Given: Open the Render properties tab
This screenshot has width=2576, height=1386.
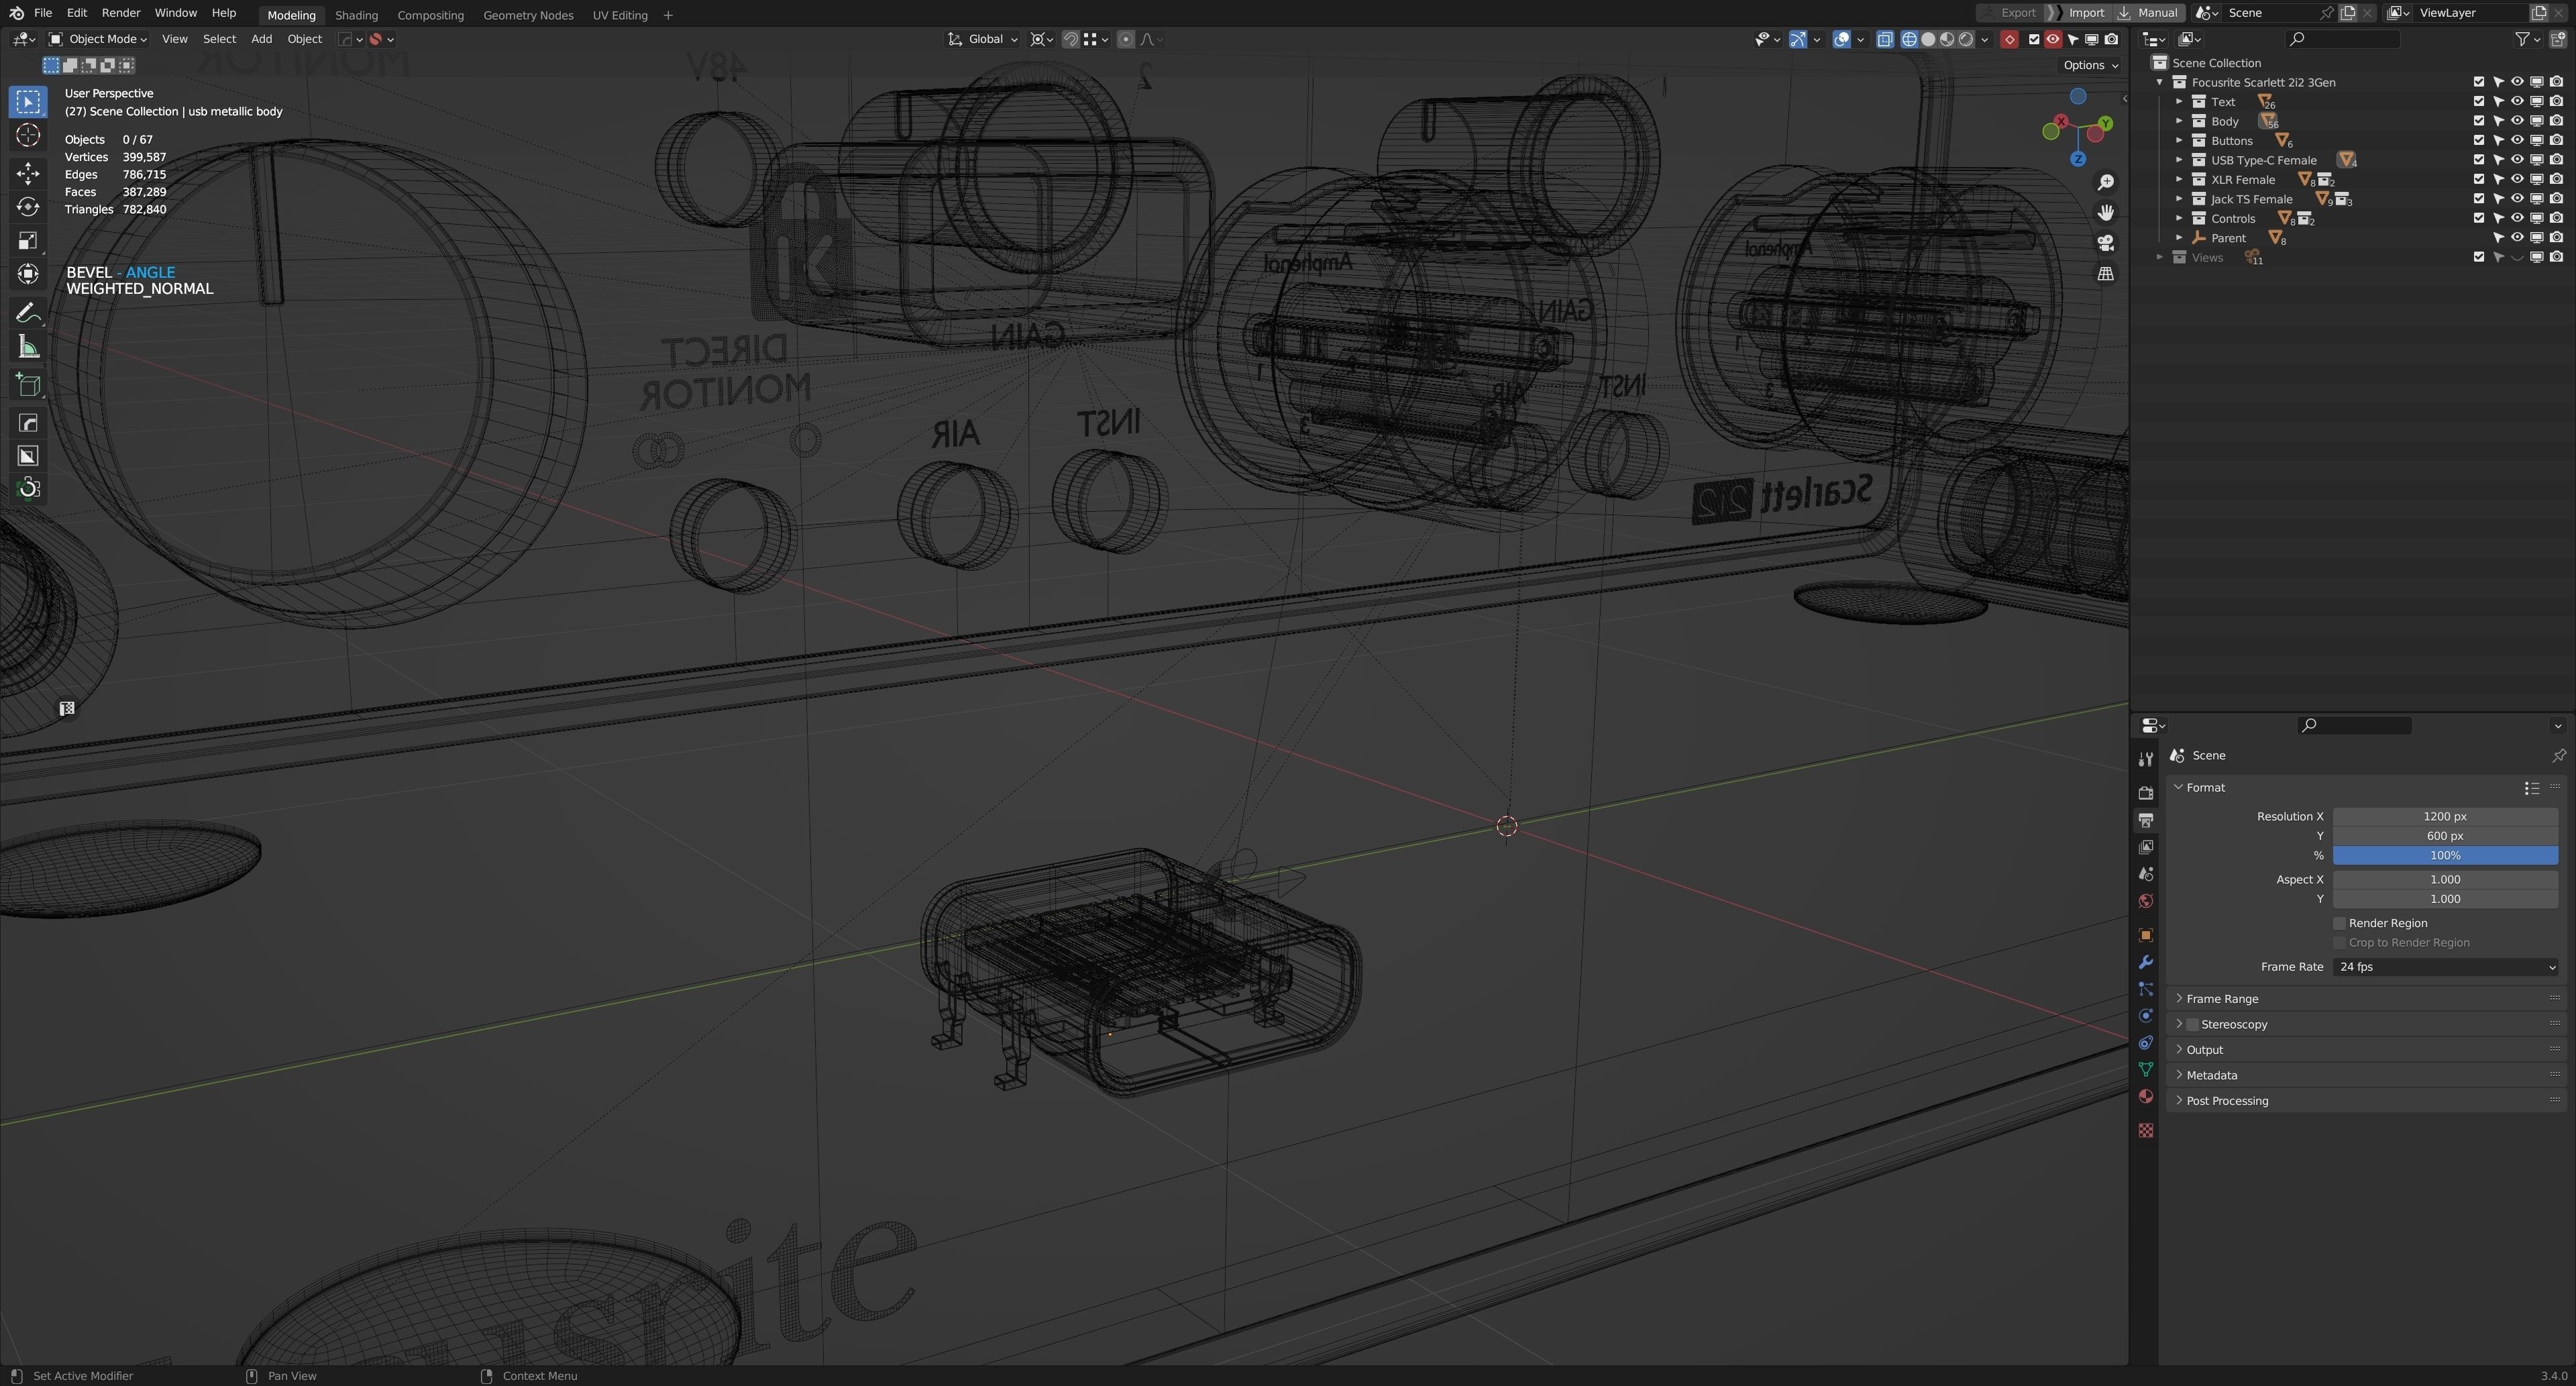Looking at the screenshot, I should [x=2145, y=793].
